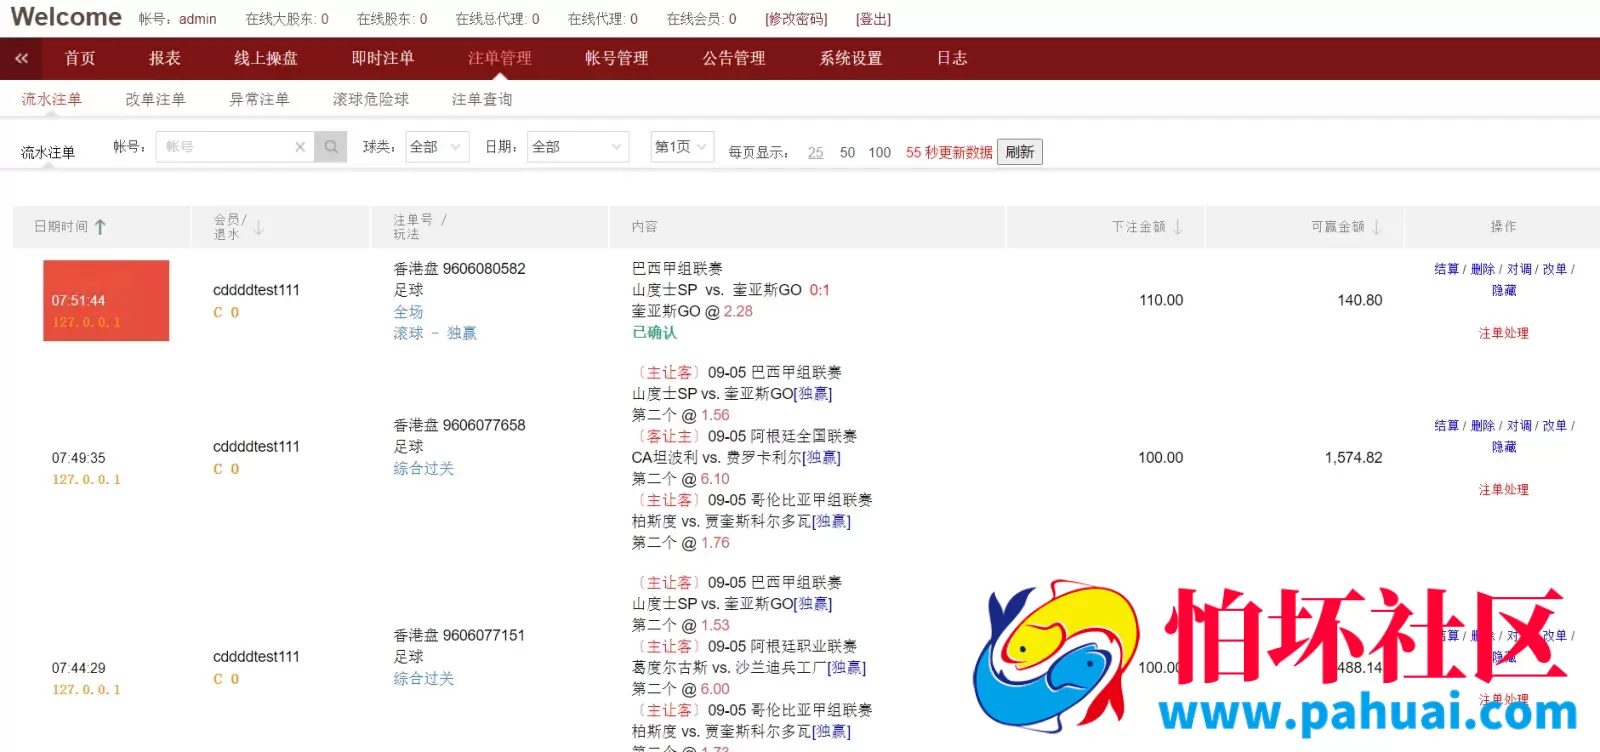This screenshot has width=1600, height=752.
Task: Open the 日志 menu
Action: tap(952, 58)
